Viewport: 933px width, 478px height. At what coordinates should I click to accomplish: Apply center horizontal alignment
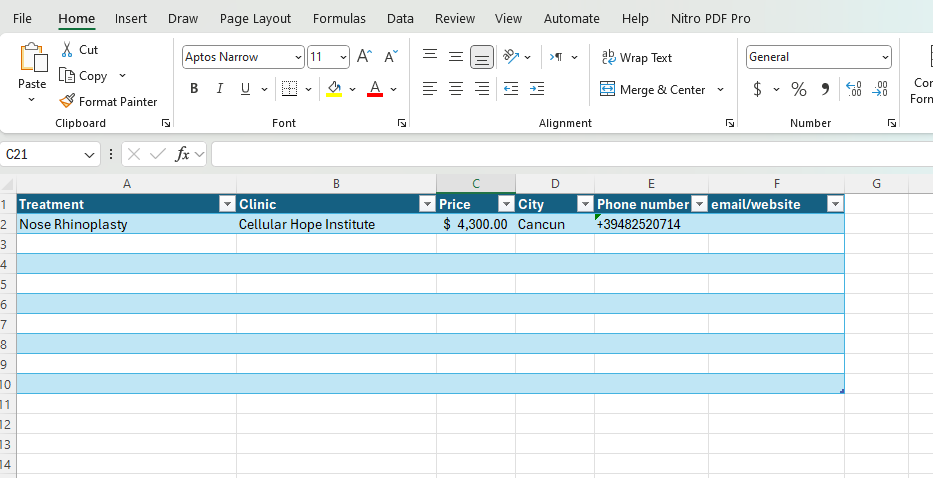[x=456, y=89]
